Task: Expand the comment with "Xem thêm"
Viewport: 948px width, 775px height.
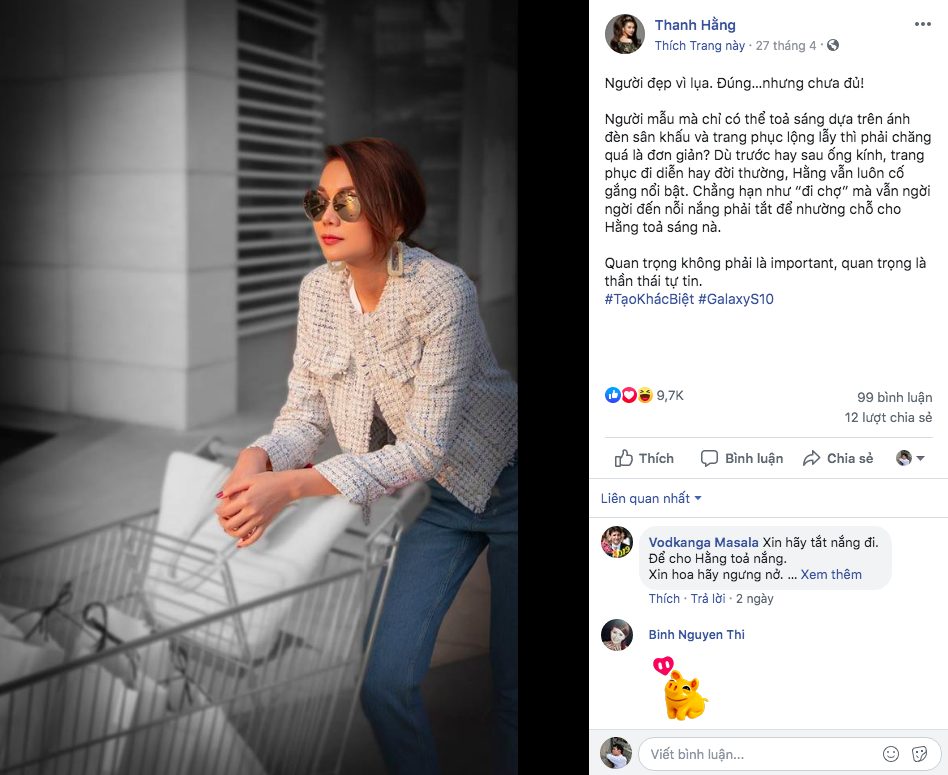Action: pos(831,575)
